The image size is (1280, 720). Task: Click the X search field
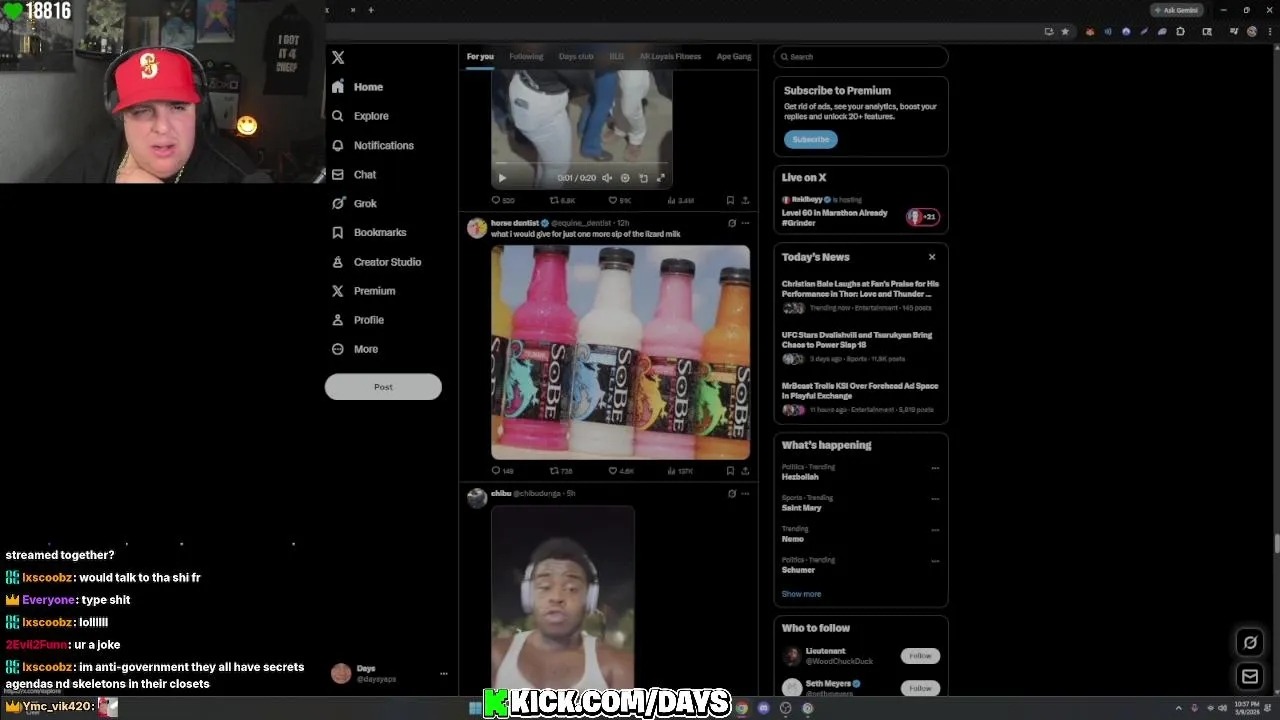click(x=861, y=57)
